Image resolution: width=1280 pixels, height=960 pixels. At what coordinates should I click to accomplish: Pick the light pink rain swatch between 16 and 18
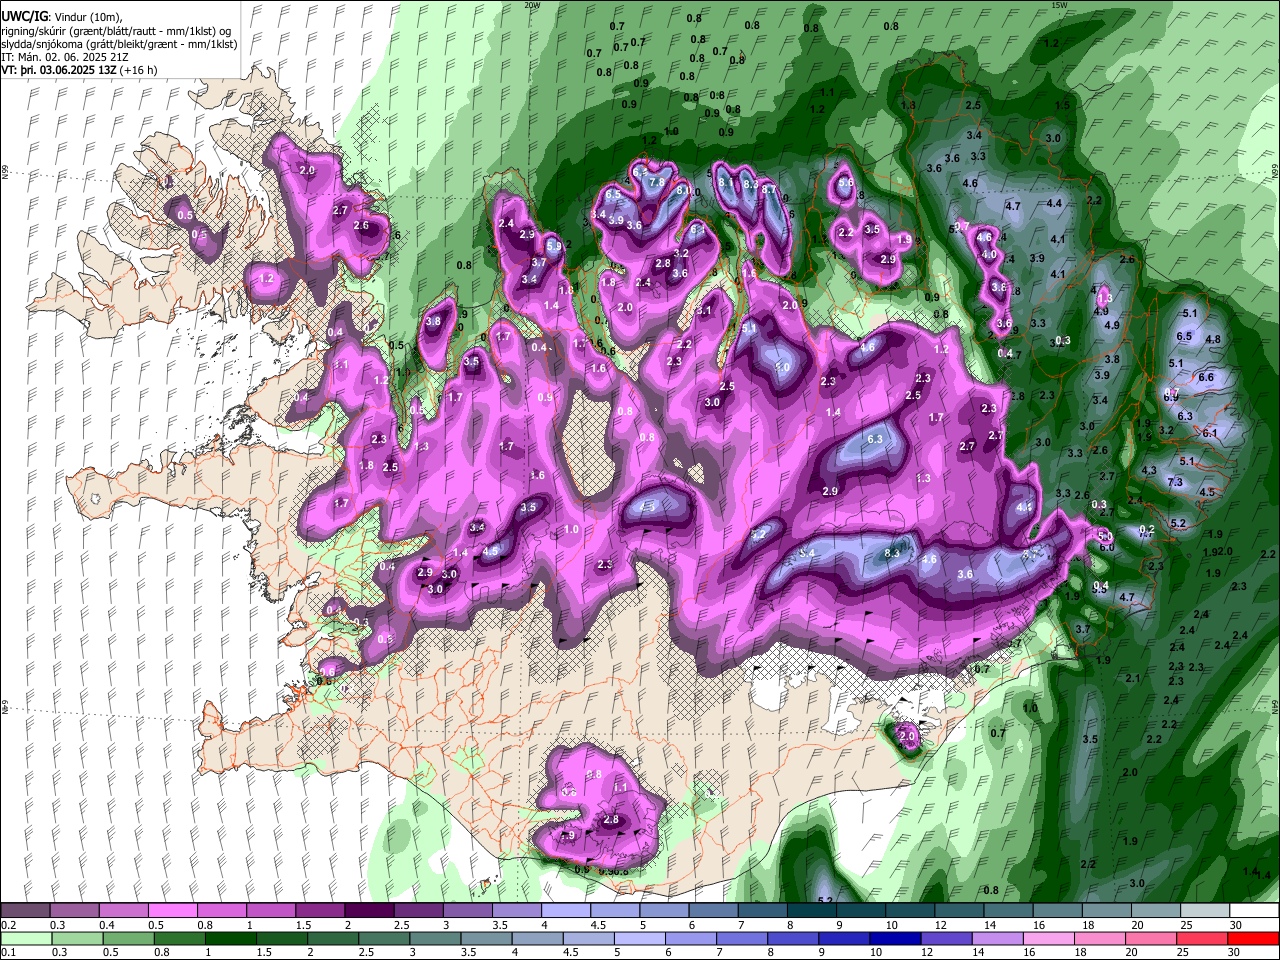(1050, 938)
